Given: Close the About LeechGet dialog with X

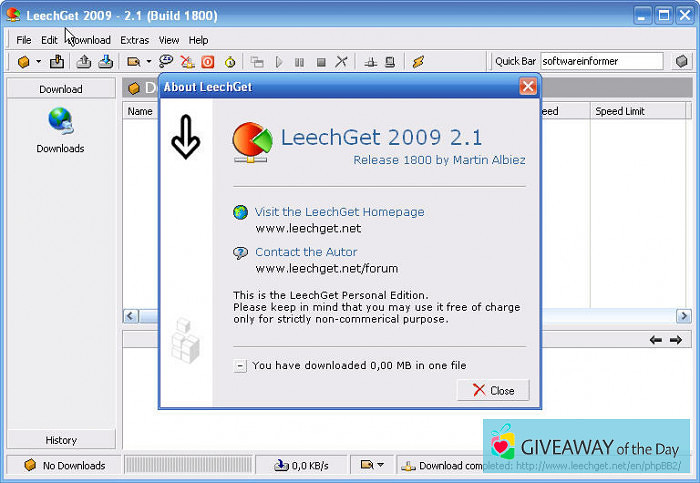Looking at the screenshot, I should coord(528,86).
